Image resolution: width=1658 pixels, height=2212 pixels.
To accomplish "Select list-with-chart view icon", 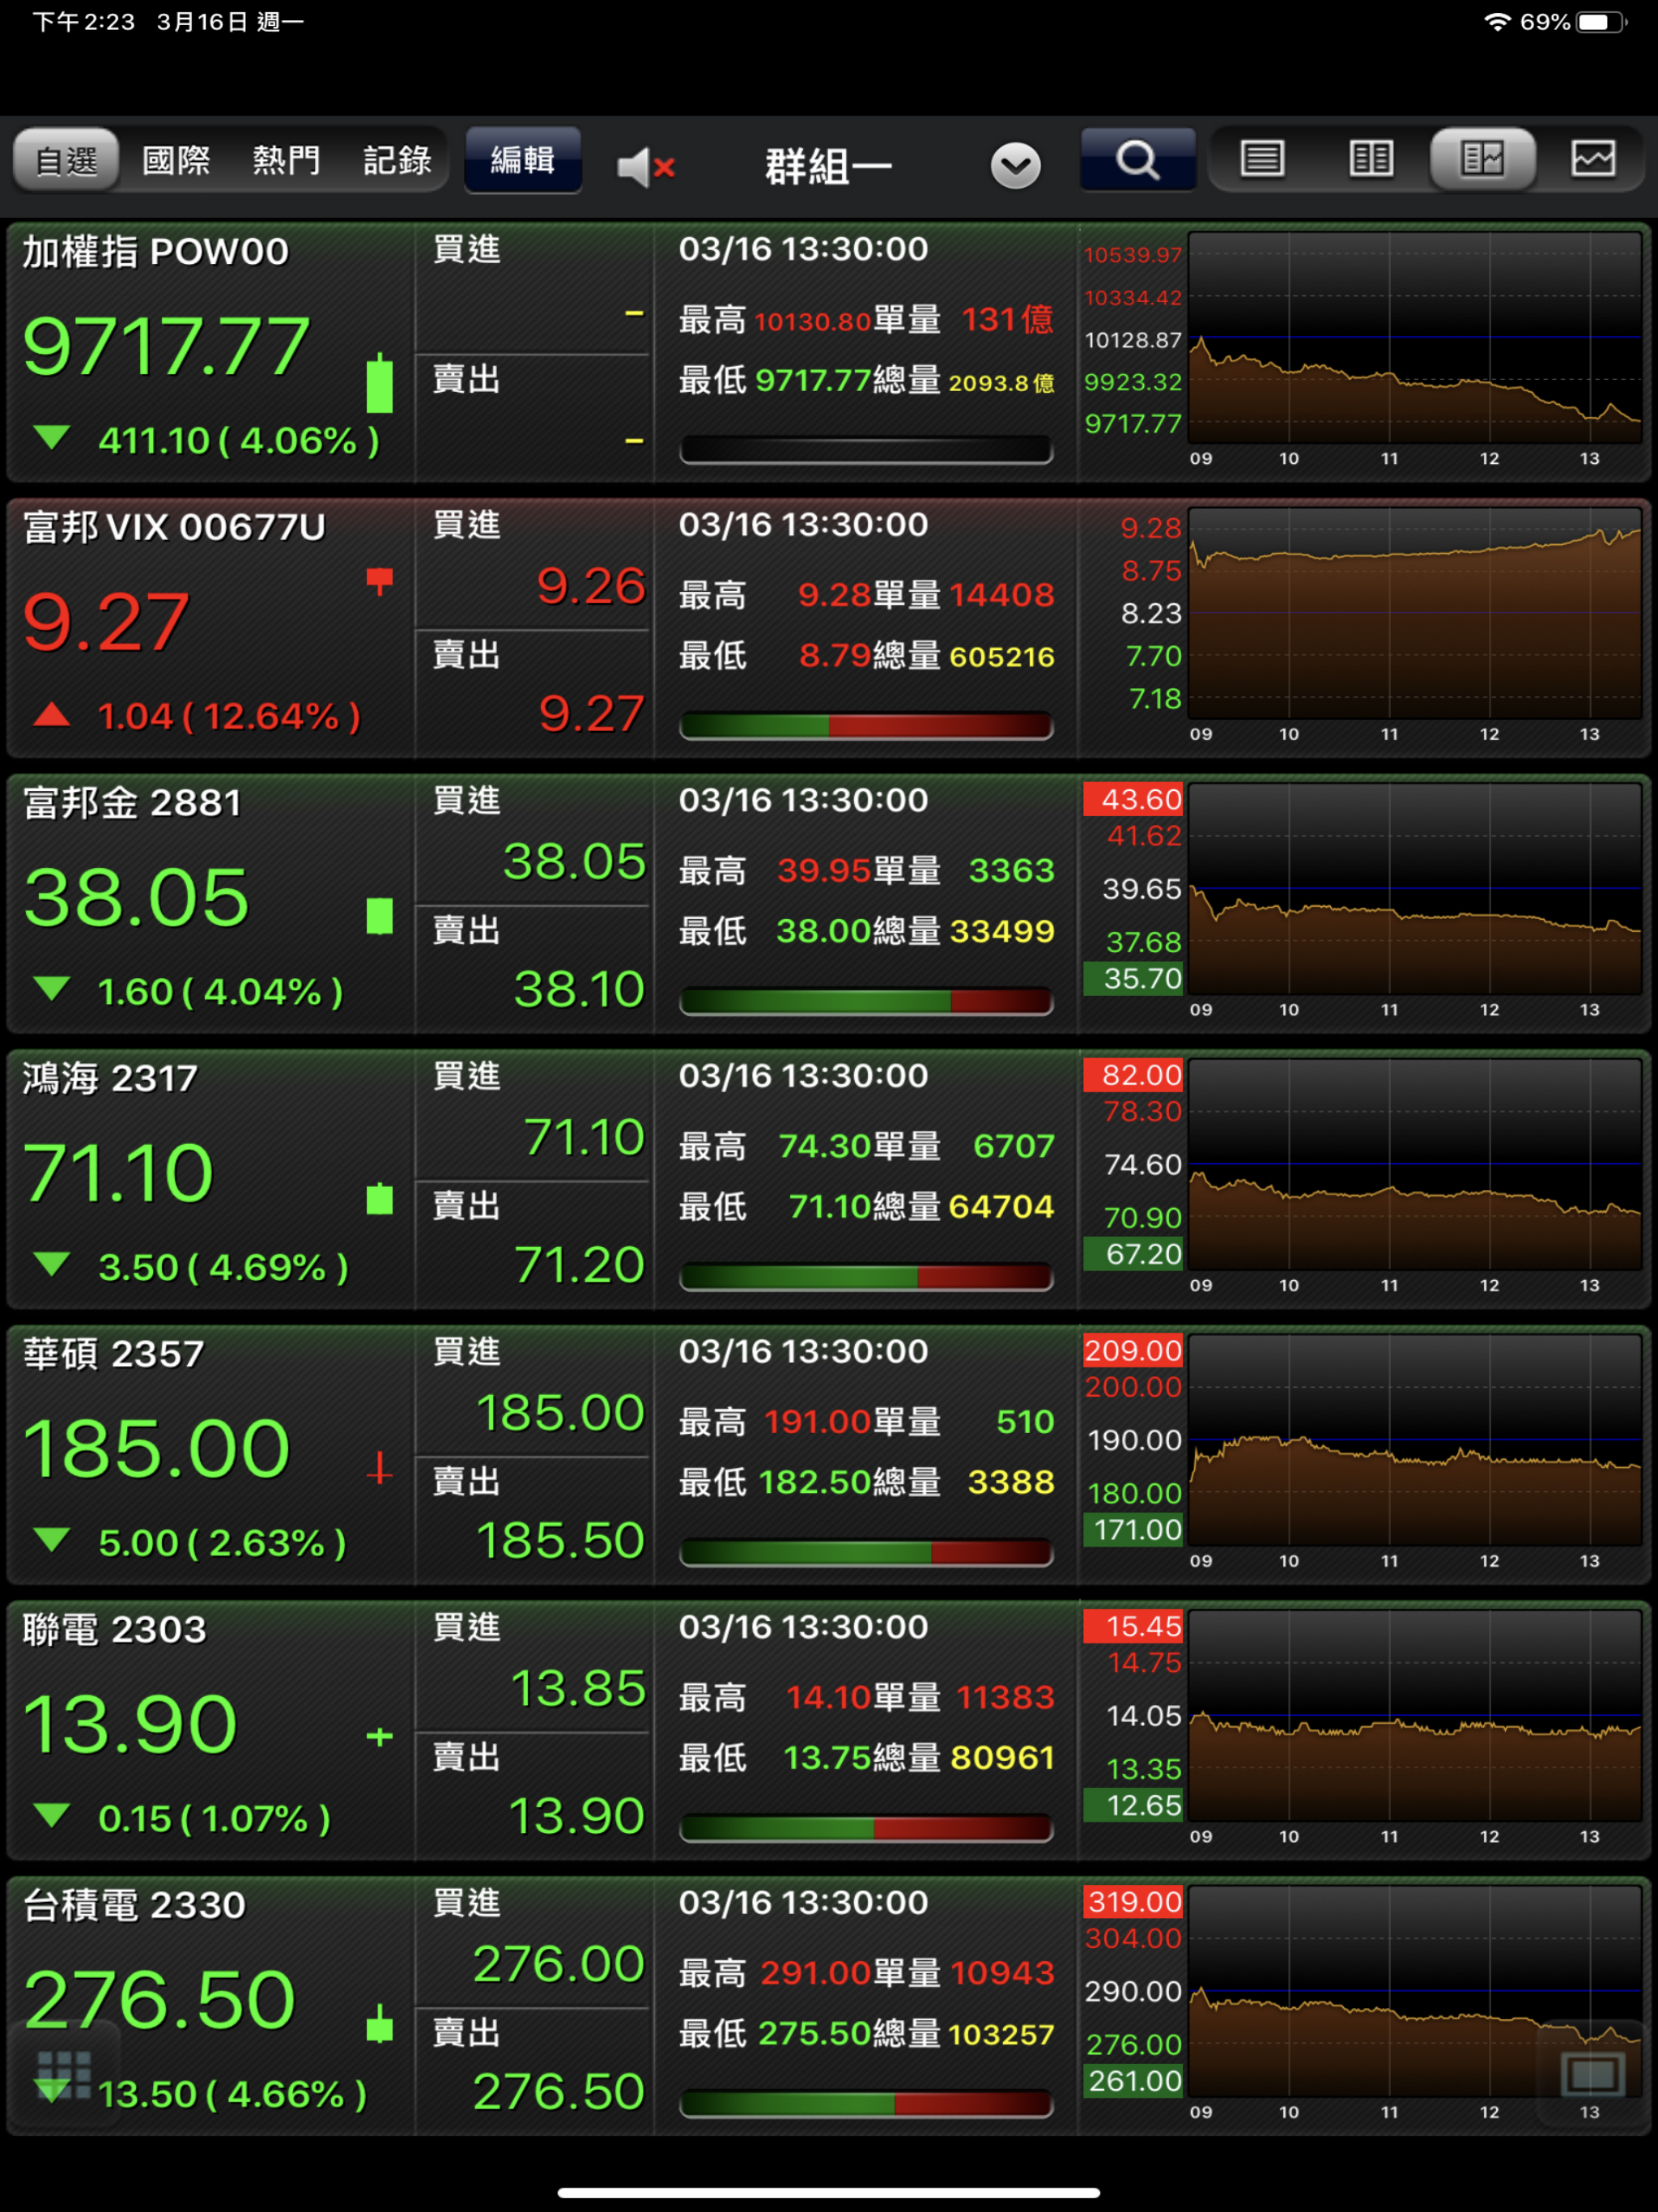I will pyautogui.click(x=1482, y=159).
